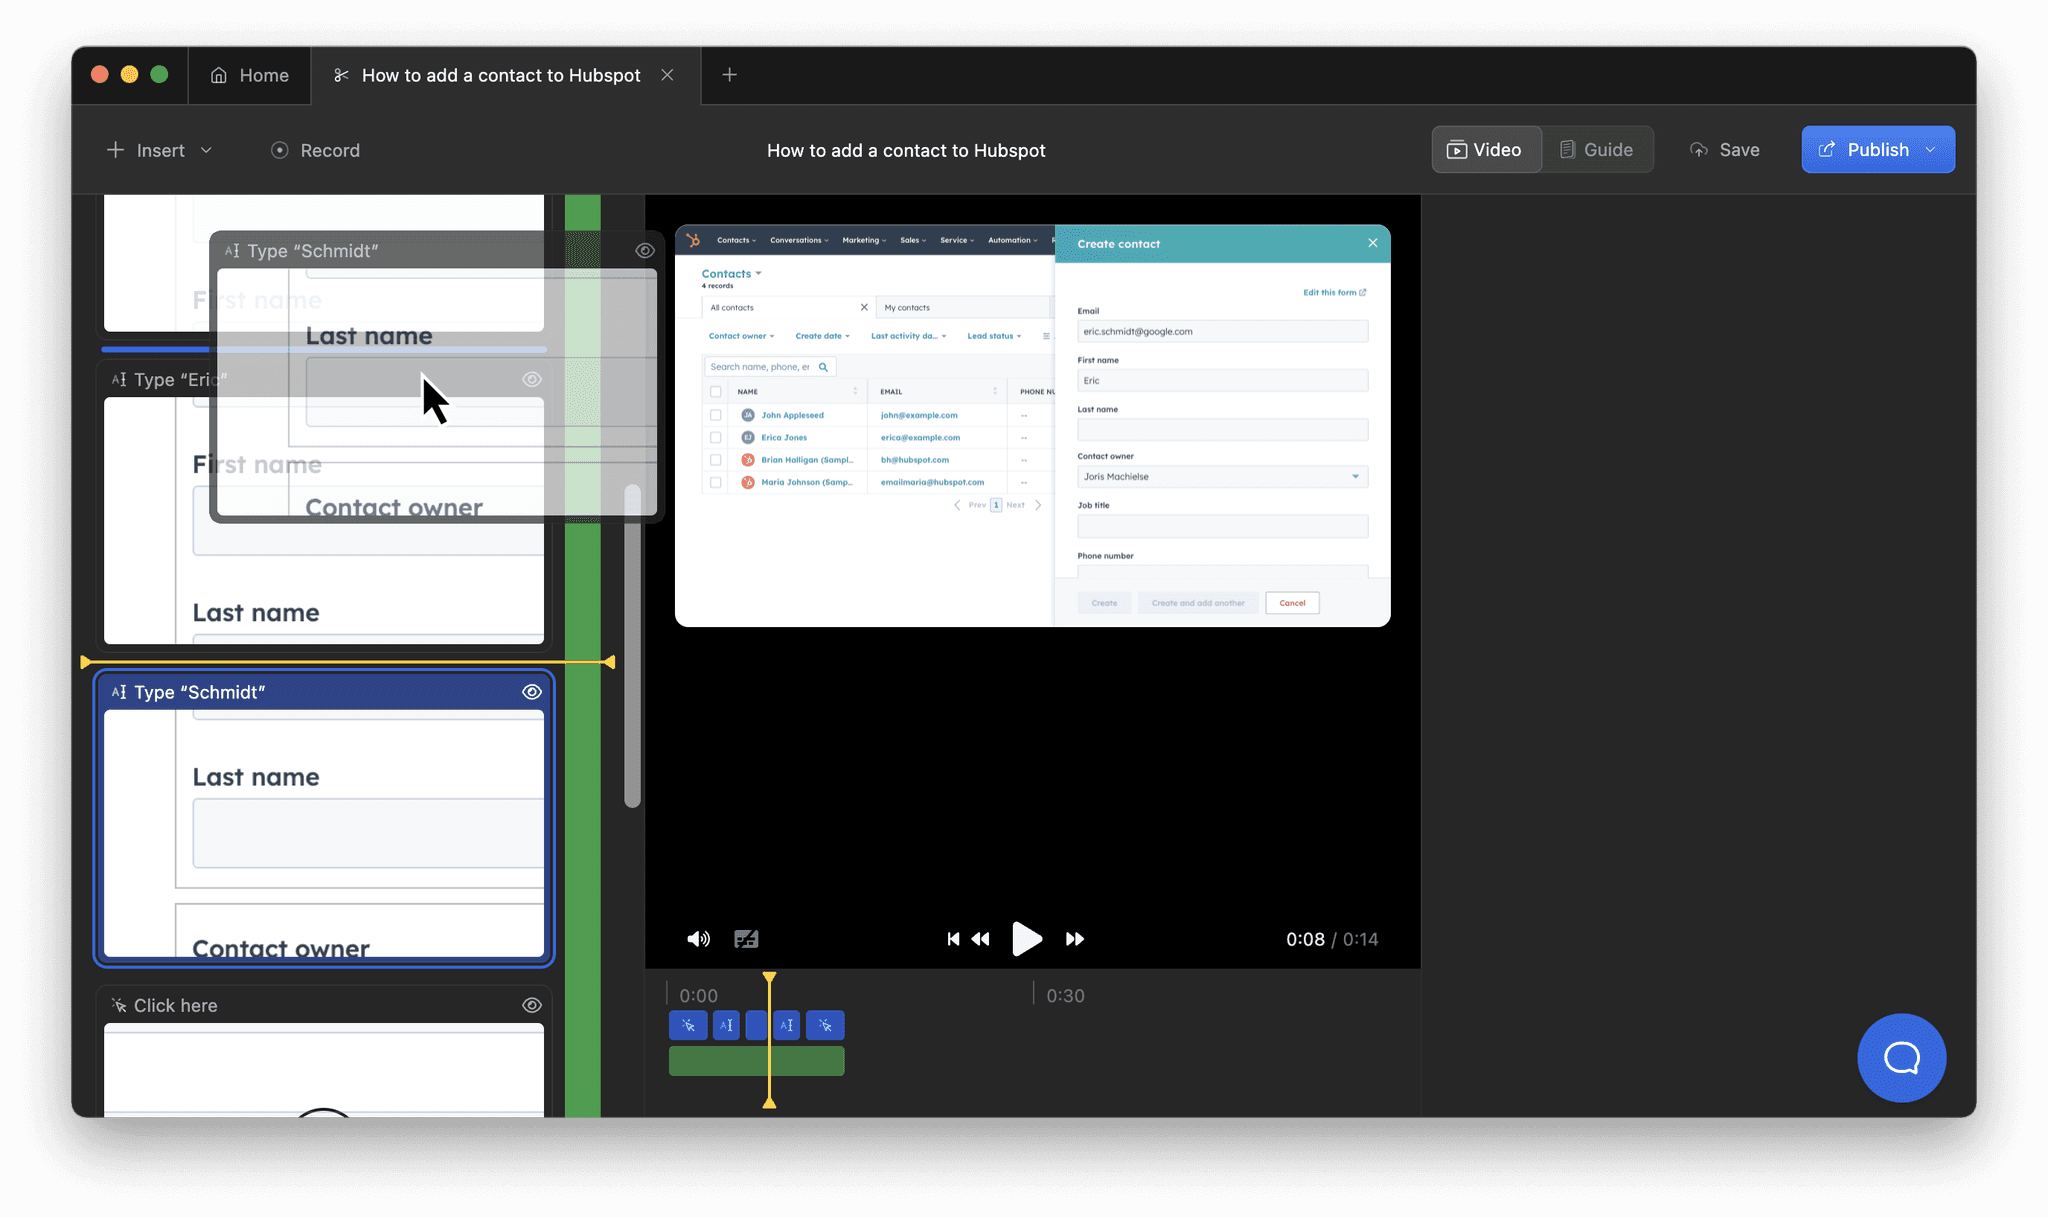Check the John Appleseed row checkbox in preview
Image resolution: width=2048 pixels, height=1217 pixels.
(x=715, y=415)
